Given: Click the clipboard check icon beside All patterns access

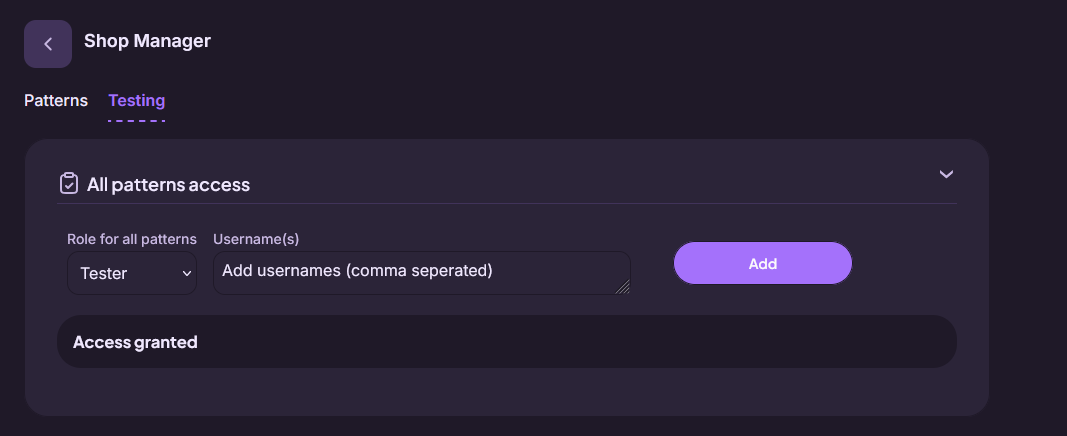Looking at the screenshot, I should tap(69, 184).
